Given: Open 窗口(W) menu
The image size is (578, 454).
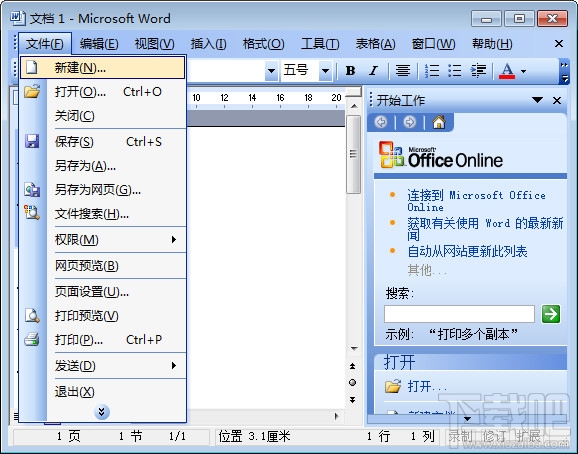Looking at the screenshot, I should (433, 44).
